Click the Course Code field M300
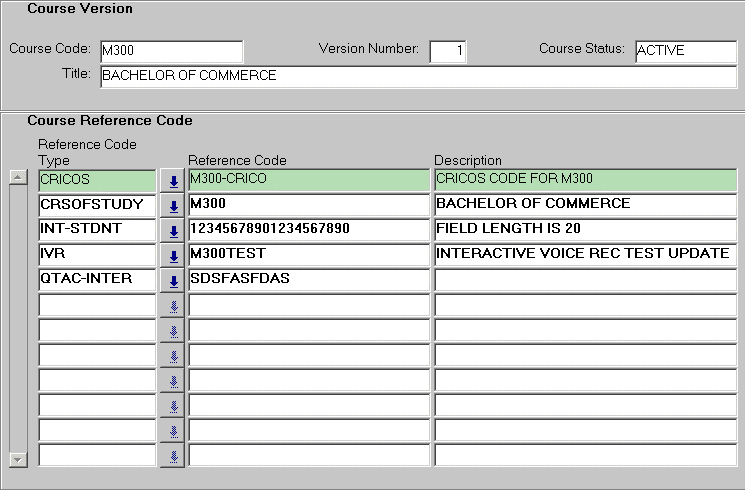 [x=170, y=51]
